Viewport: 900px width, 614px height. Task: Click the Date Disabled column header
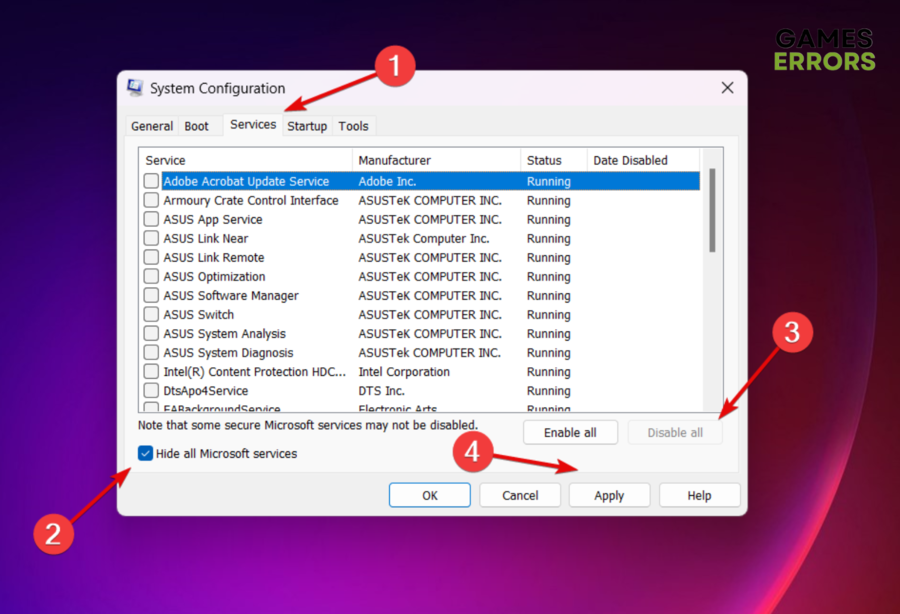coord(640,160)
